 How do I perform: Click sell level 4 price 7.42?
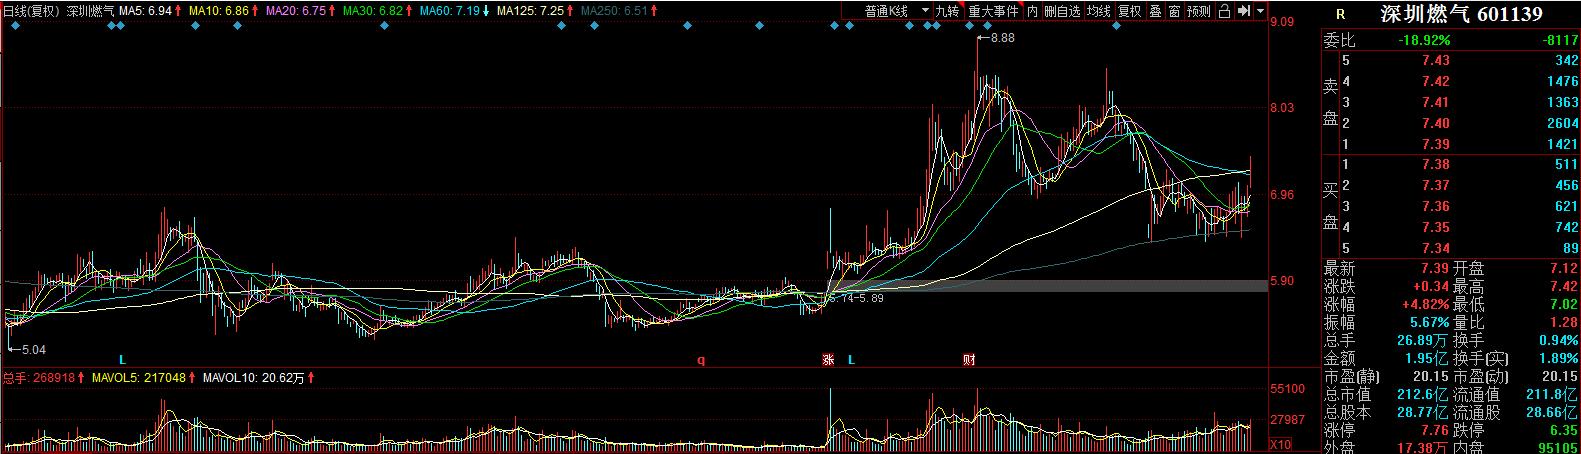[1436, 82]
